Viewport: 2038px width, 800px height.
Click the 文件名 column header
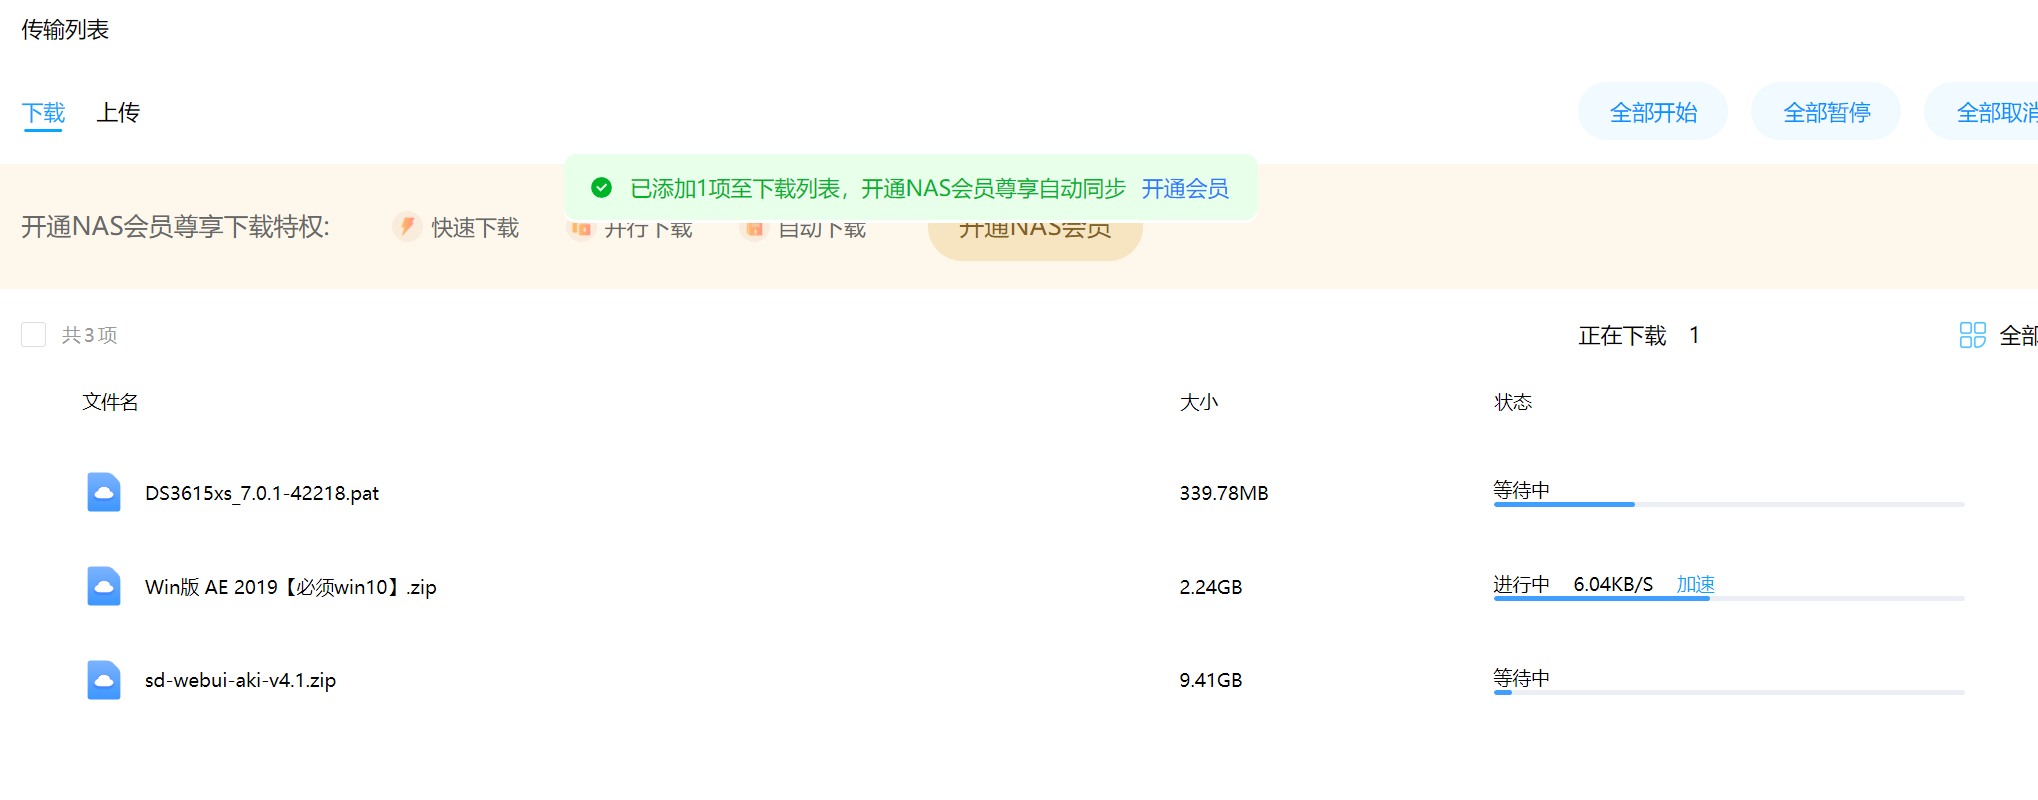click(110, 402)
